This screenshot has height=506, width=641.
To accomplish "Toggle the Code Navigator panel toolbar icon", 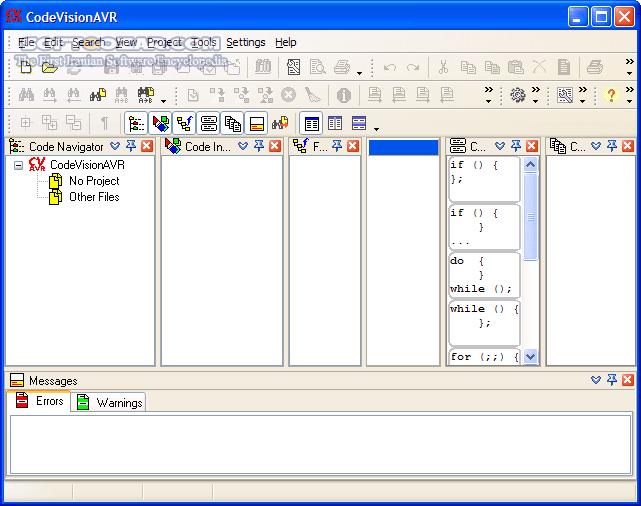I will click(x=136, y=123).
